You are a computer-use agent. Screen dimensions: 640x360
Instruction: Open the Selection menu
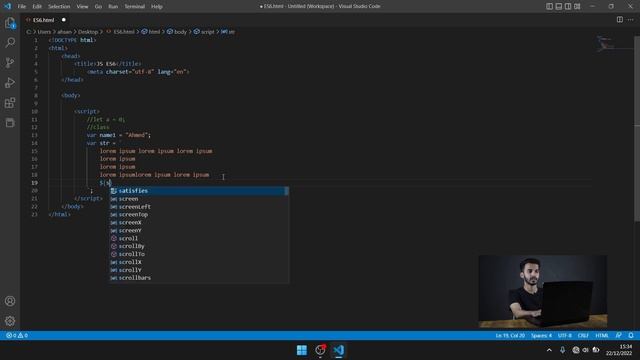click(59, 7)
